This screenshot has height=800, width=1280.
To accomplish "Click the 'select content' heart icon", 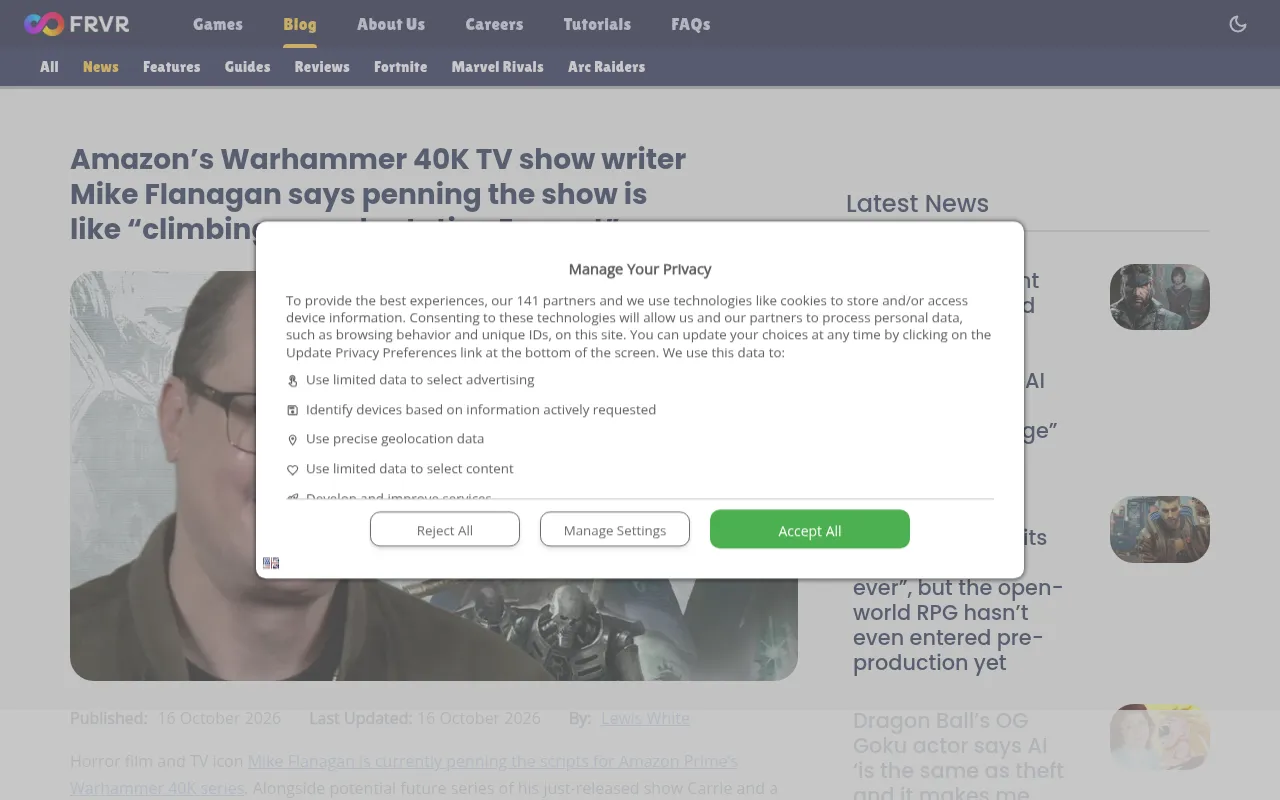I will 293,469.
